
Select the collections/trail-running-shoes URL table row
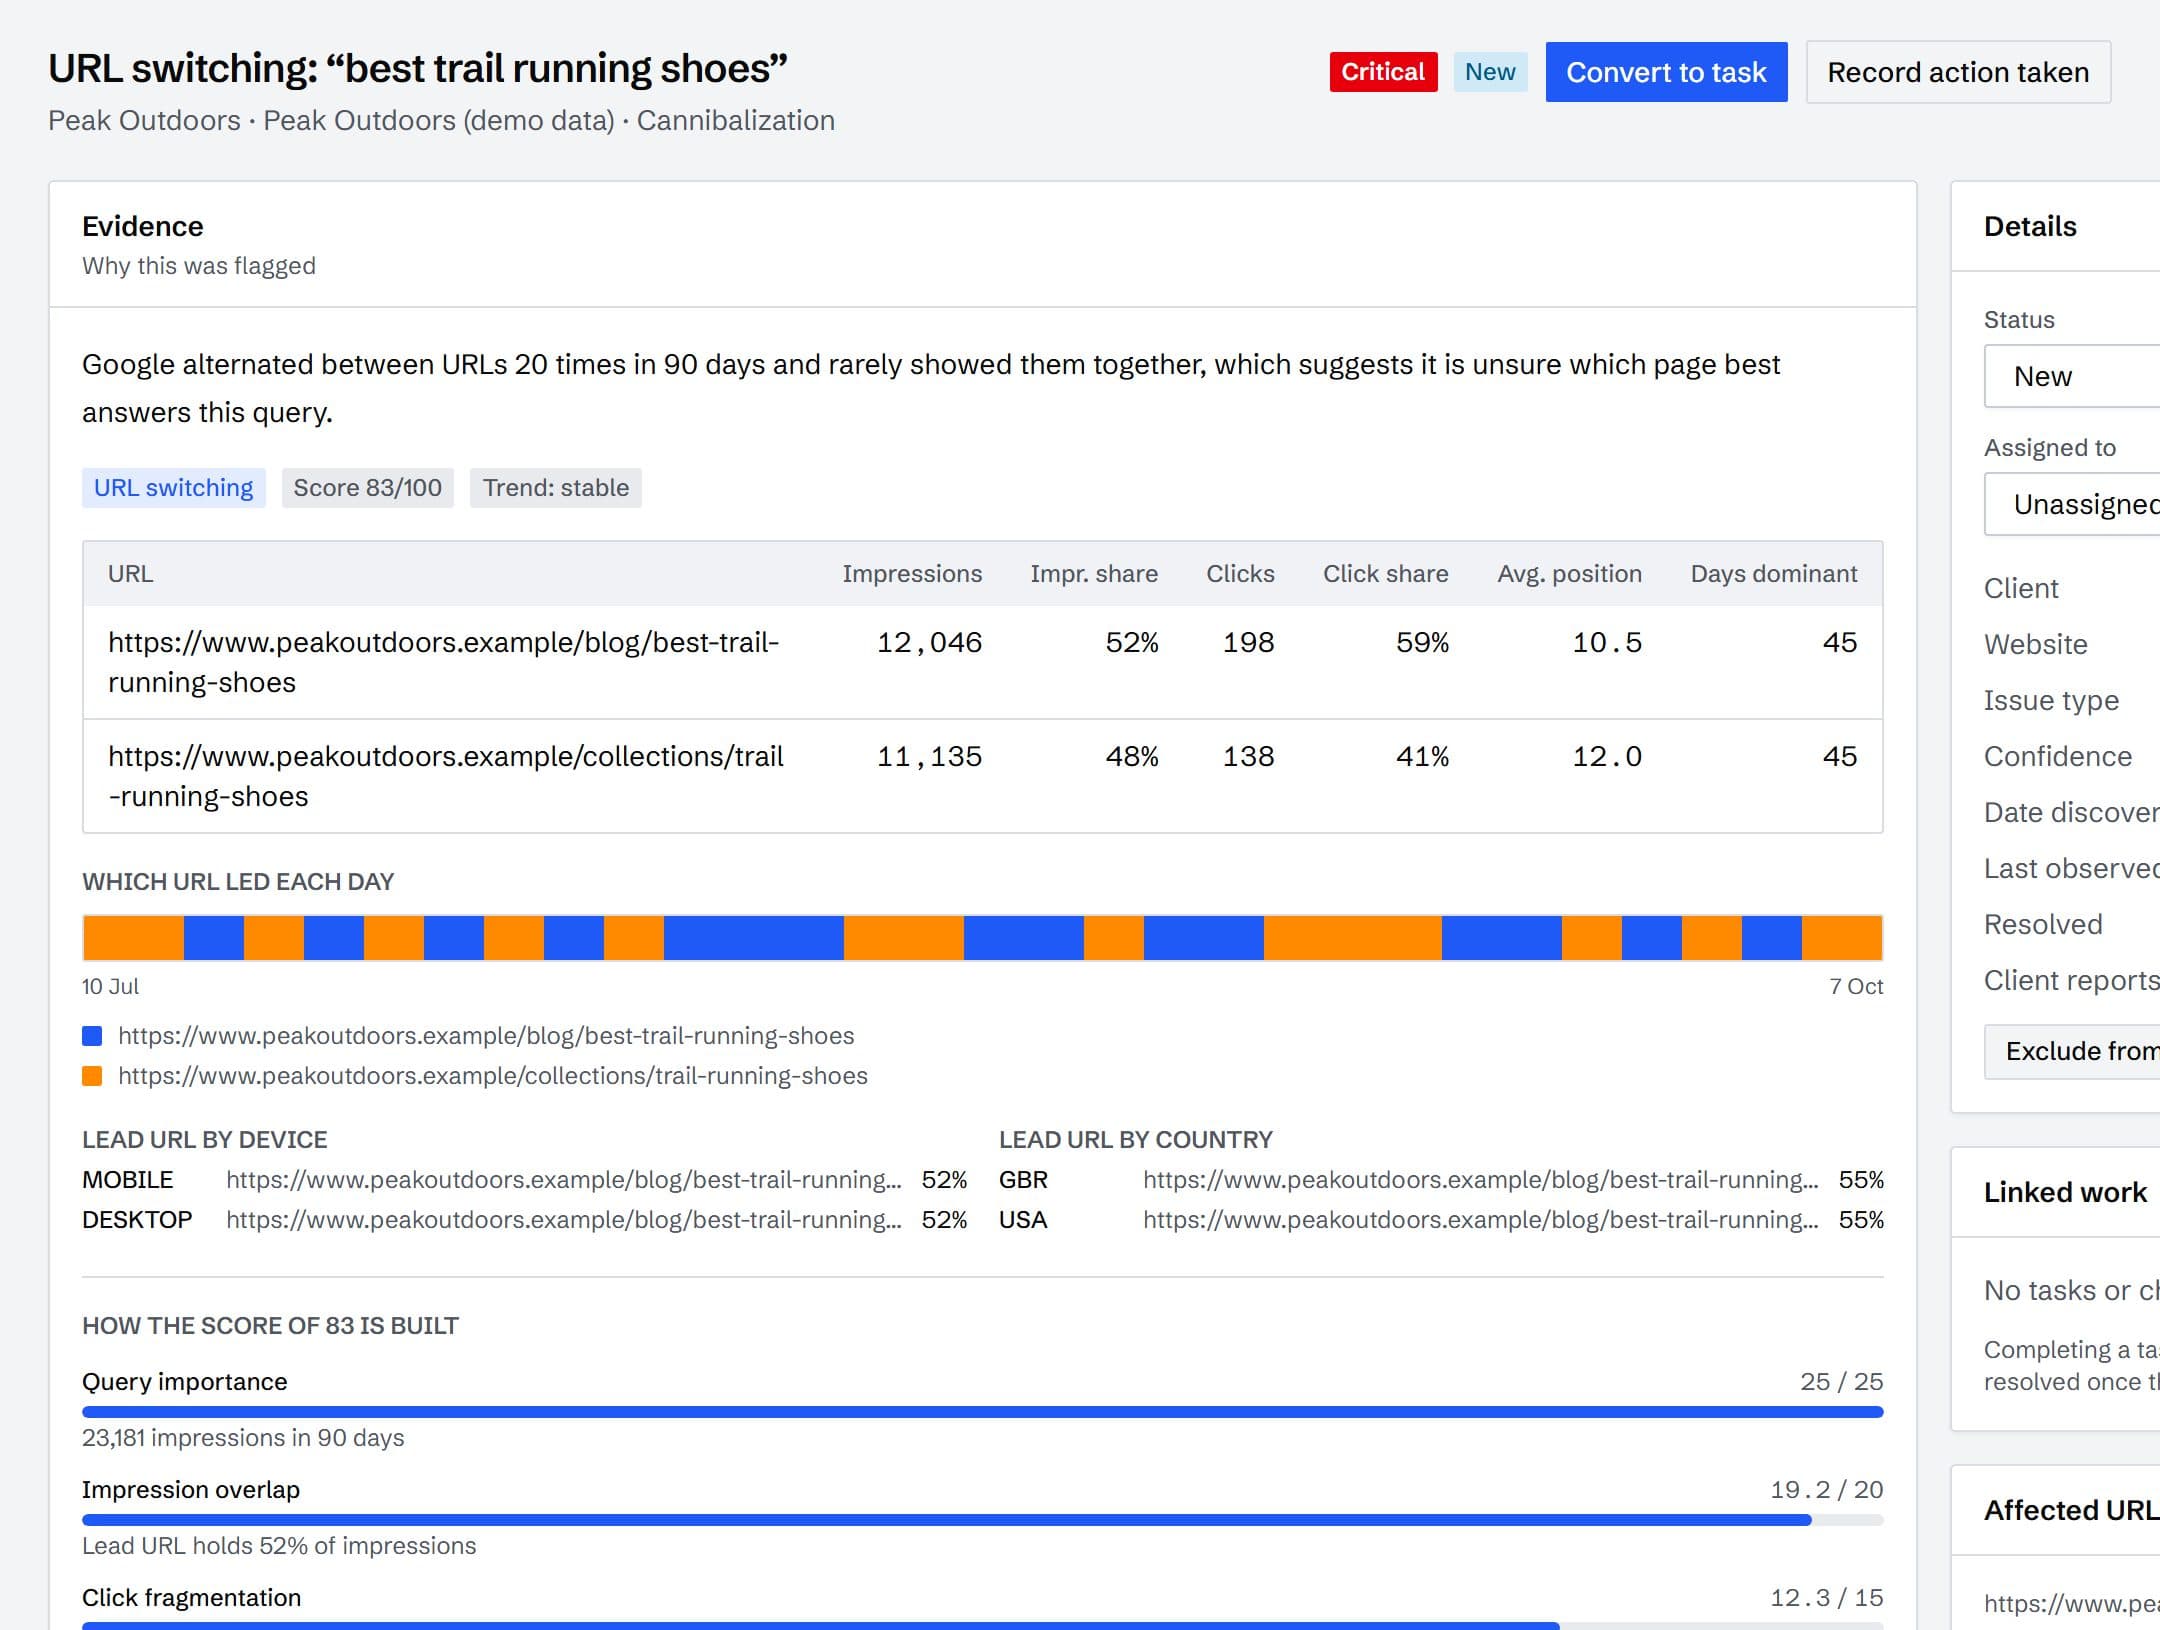pos(982,776)
